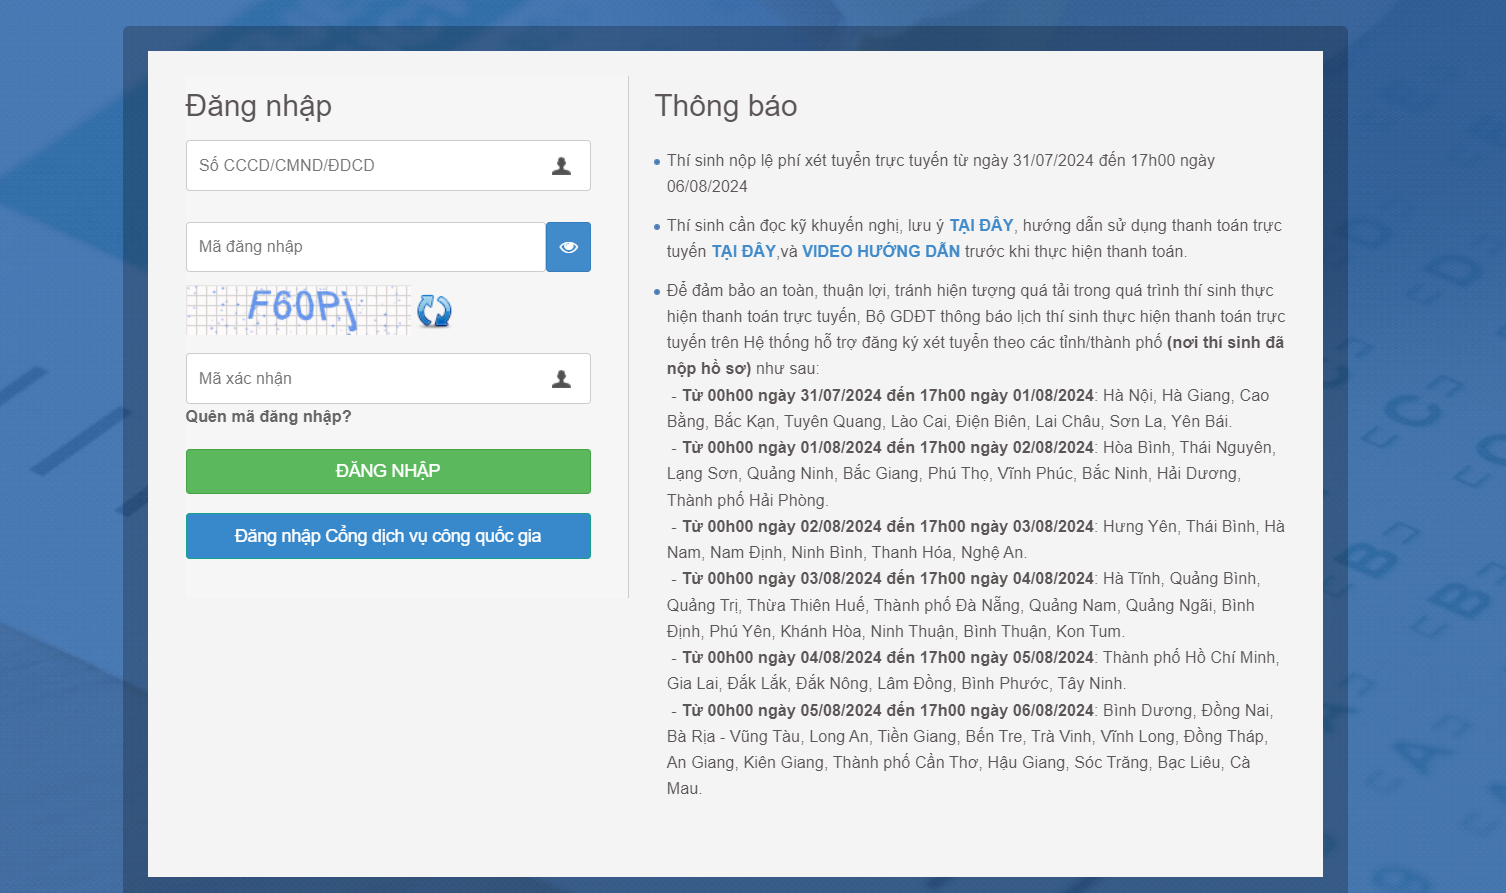Click text 'Từ 00h00 ngày 02/08/2024 đến 17h00 ngày 03/08/2024'
Viewport: 1506px width, 893px height.
[x=888, y=526]
